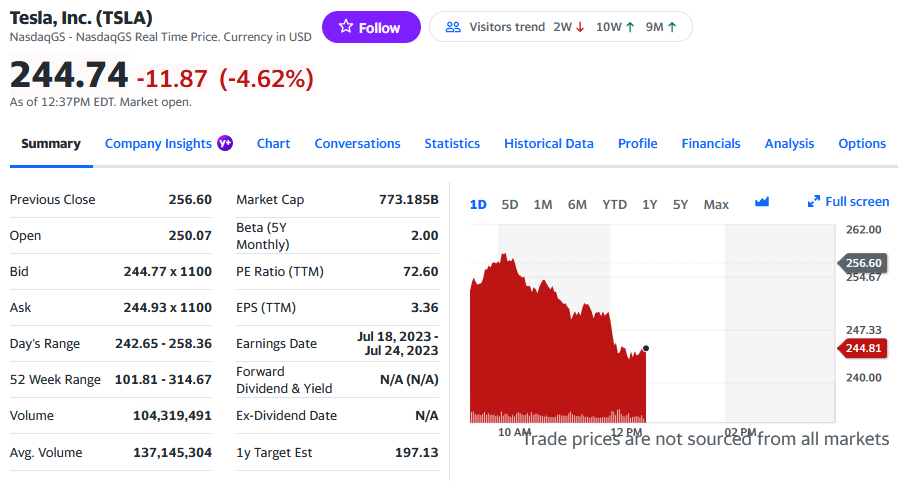The height and width of the screenshot is (481, 898).
Task: Select the 1Y chart range
Action: tap(649, 204)
